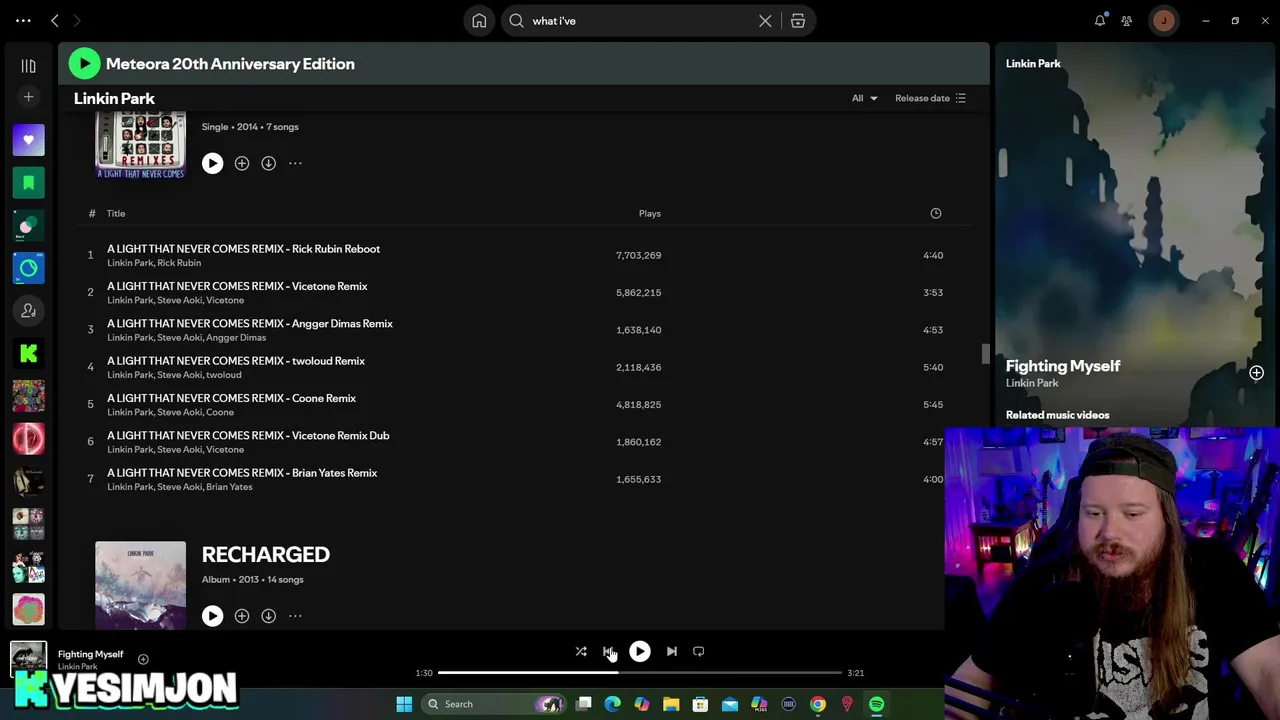Skip to next track
1280x720 pixels.
point(672,652)
